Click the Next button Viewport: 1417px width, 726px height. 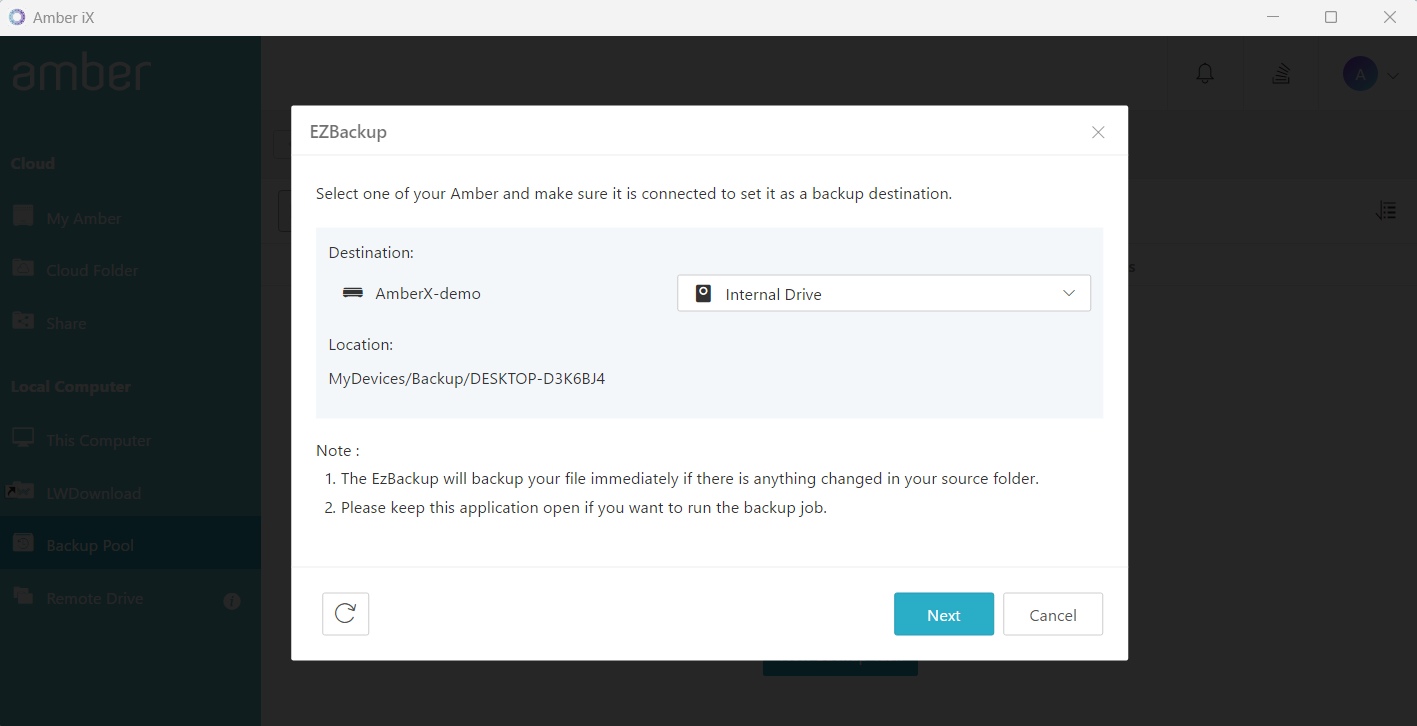943,614
